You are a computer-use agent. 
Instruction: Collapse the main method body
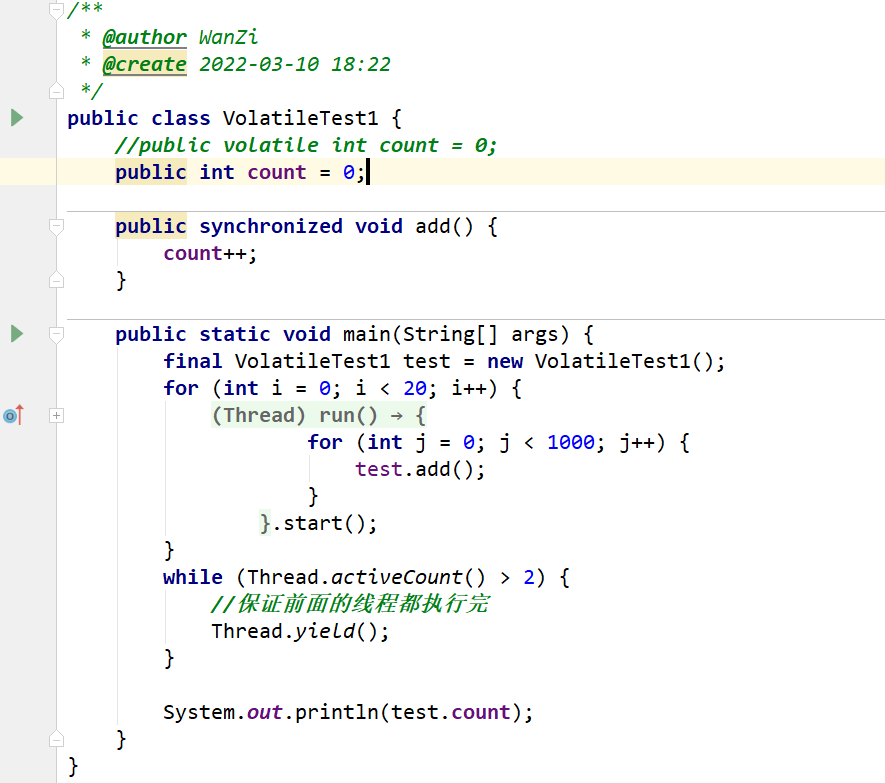[x=56, y=334]
